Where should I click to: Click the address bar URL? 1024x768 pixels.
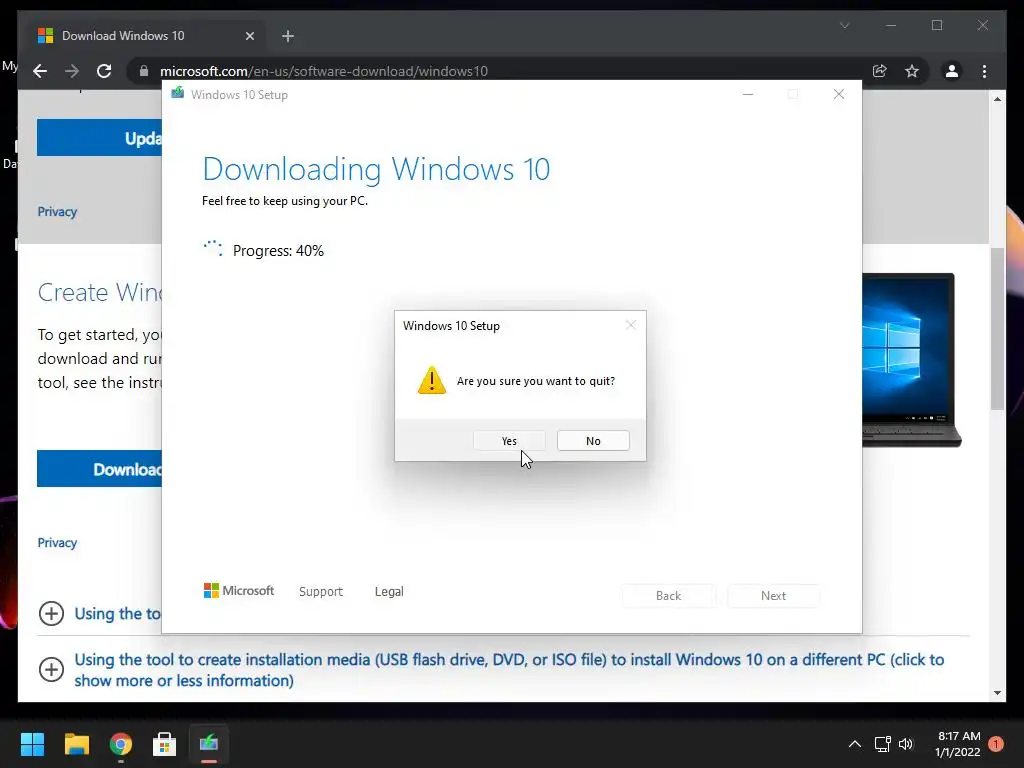click(x=323, y=71)
